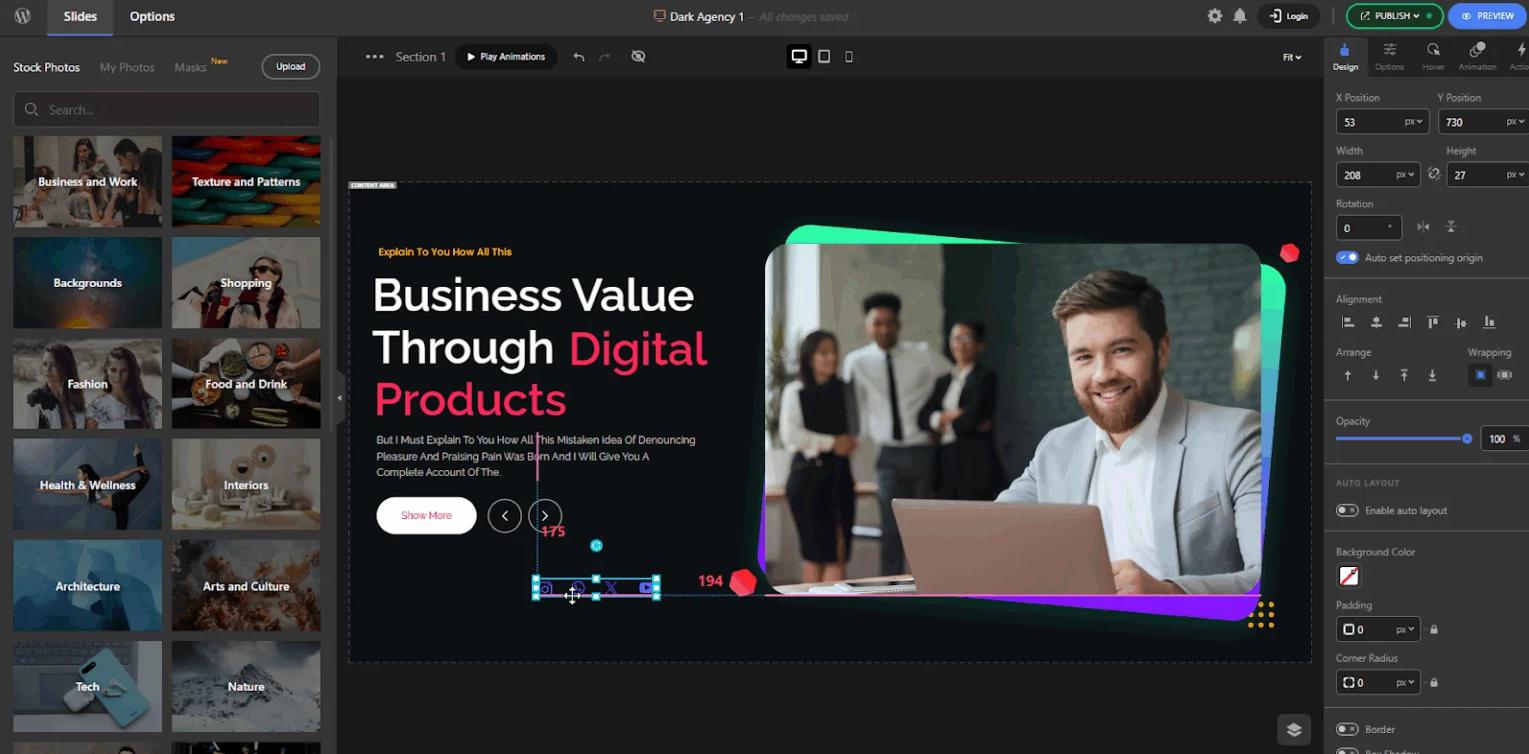Click the Play Animations button
Viewport: 1529px width, 754px height.
tap(506, 57)
